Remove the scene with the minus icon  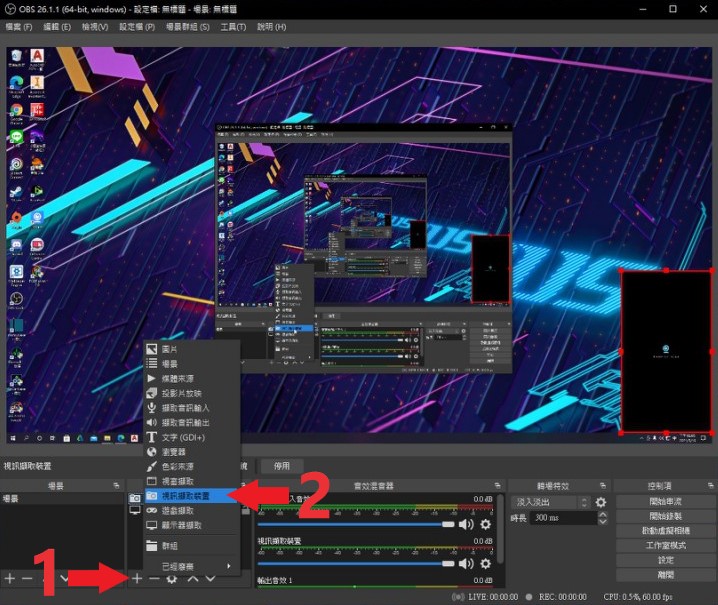click(27, 578)
